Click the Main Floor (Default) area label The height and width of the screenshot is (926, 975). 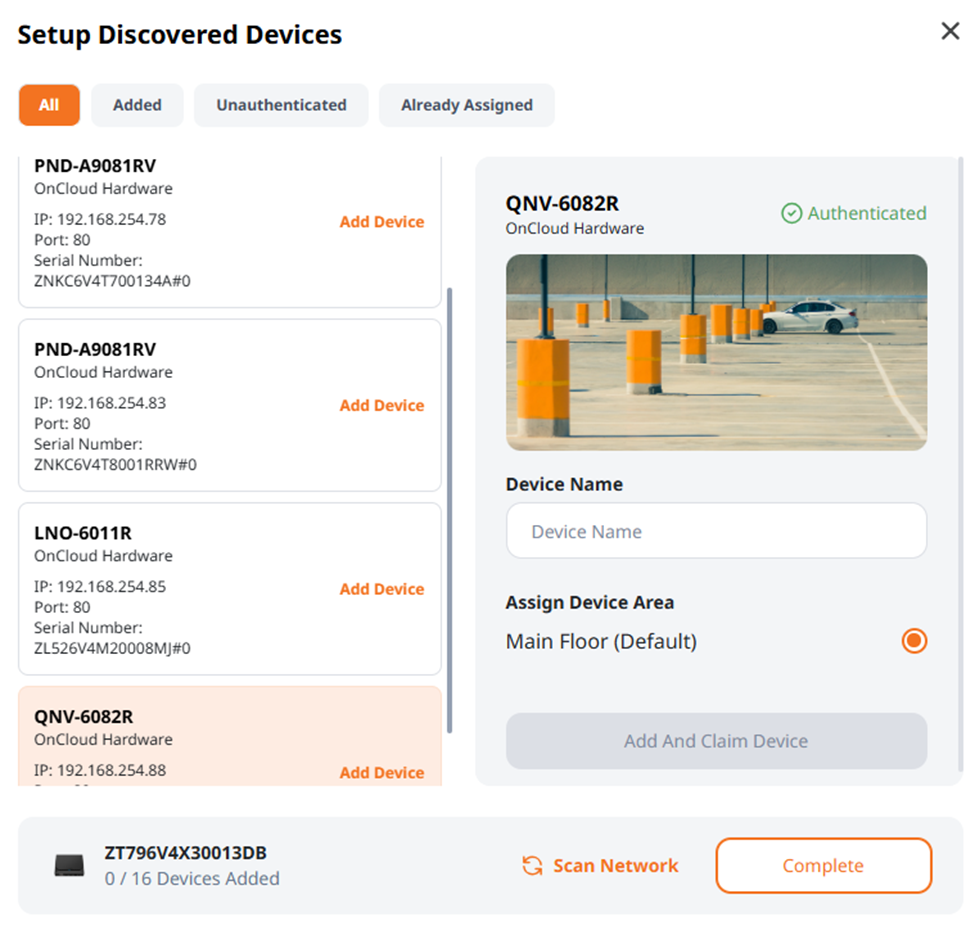[601, 641]
